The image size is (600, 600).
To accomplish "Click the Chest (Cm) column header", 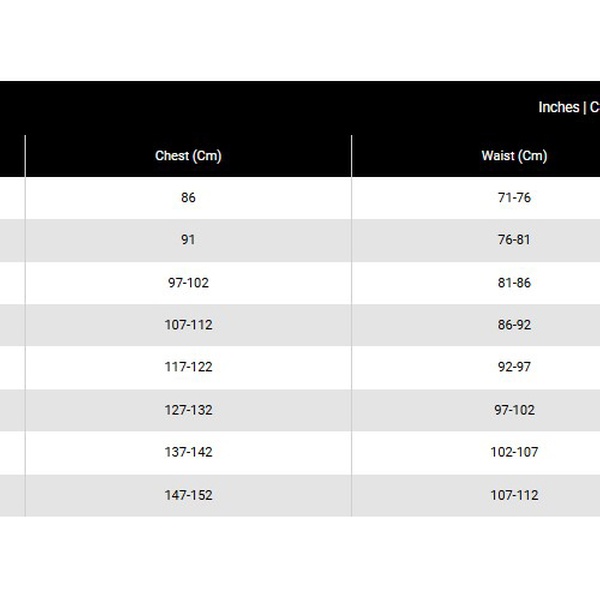I will 188,156.
